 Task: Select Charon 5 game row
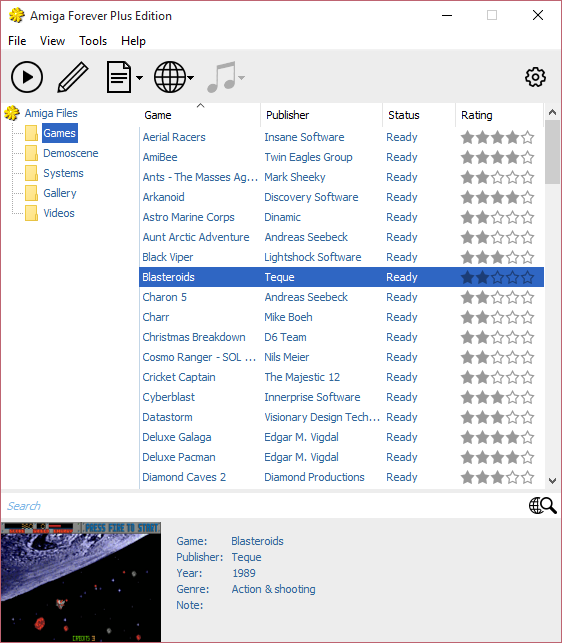tap(342, 297)
